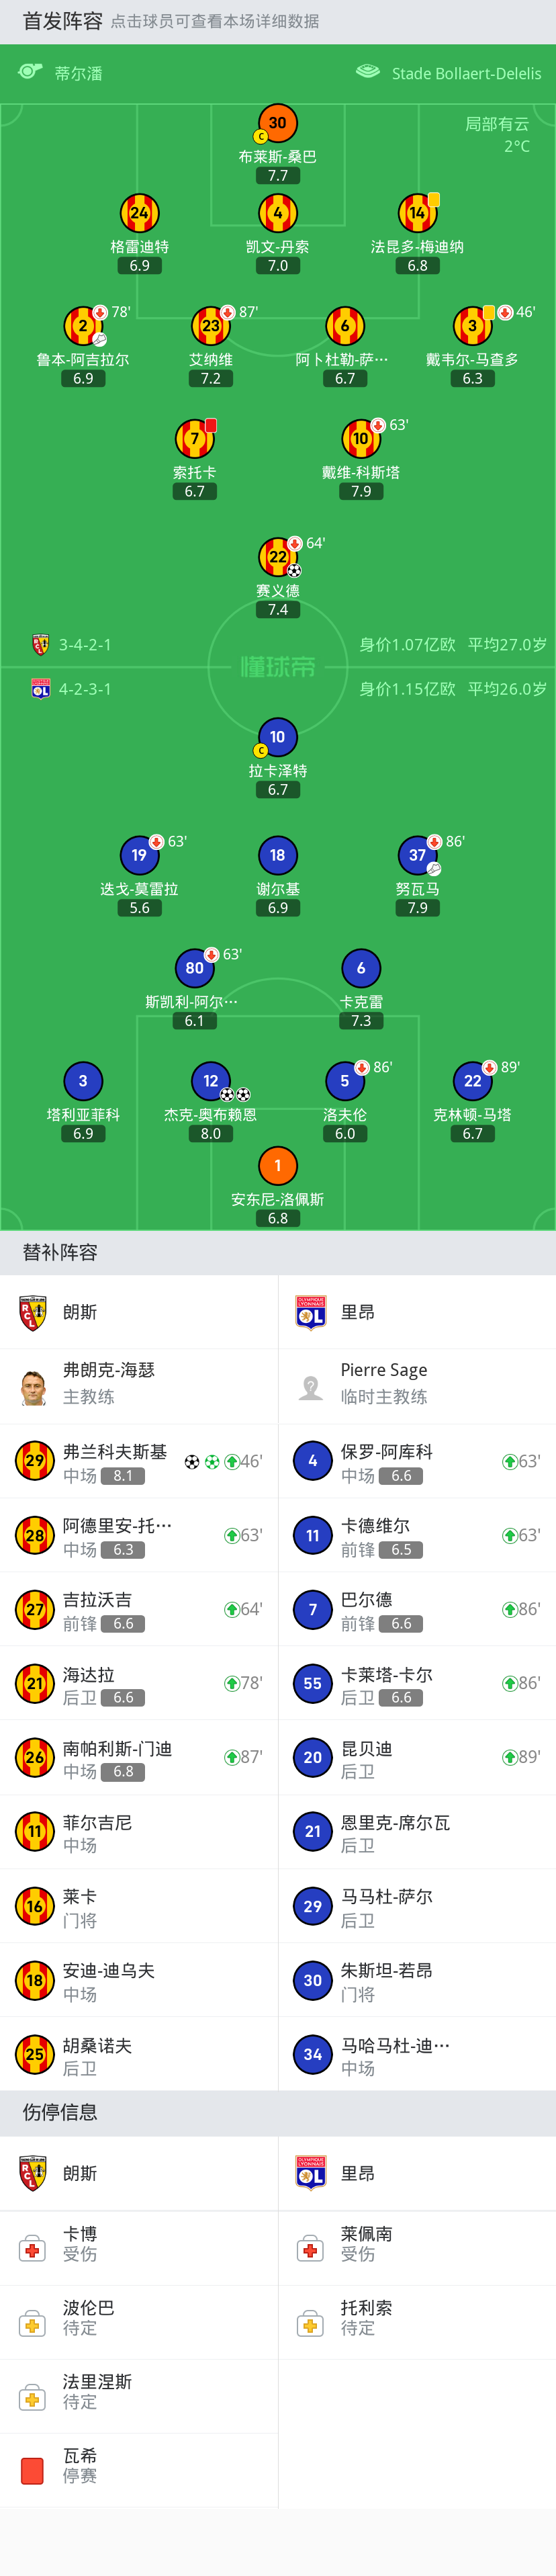Select 安东尼-洛佩斯 number 1 goalkeeper badge

click(x=278, y=1166)
